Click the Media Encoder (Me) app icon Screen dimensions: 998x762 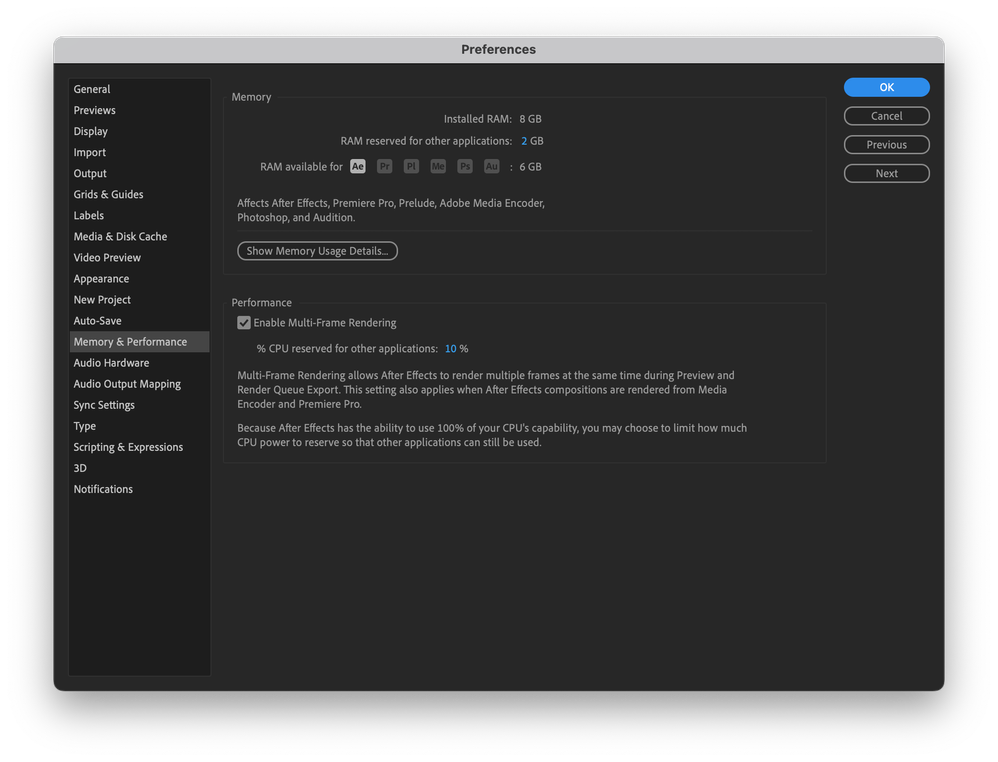click(x=438, y=167)
